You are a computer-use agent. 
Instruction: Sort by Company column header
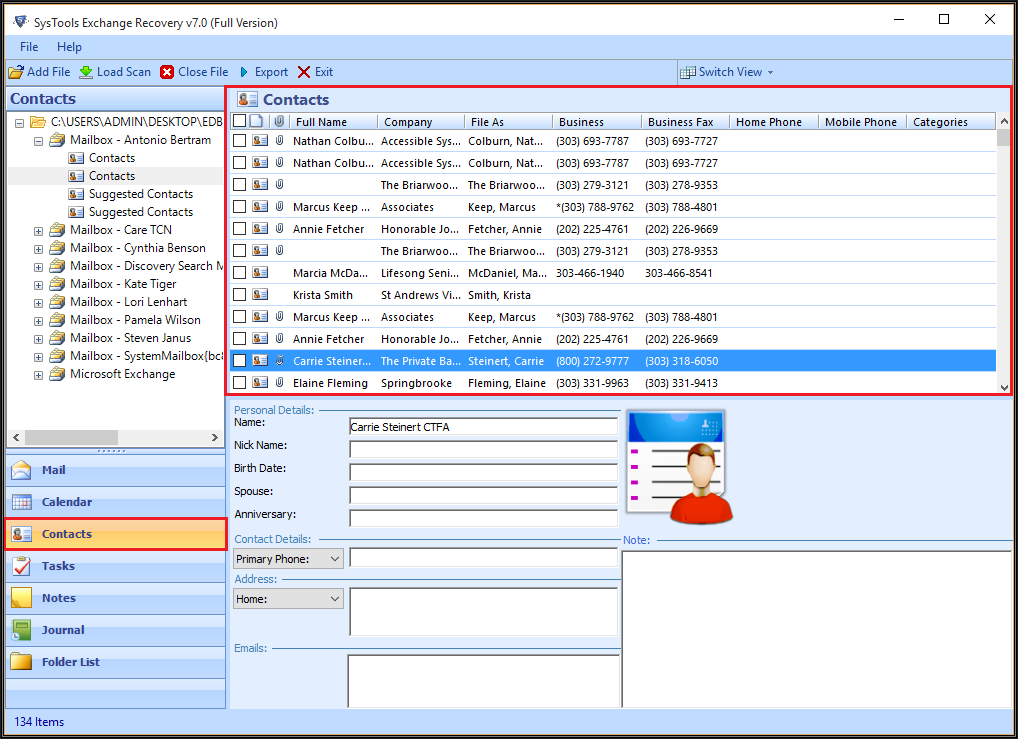click(421, 121)
